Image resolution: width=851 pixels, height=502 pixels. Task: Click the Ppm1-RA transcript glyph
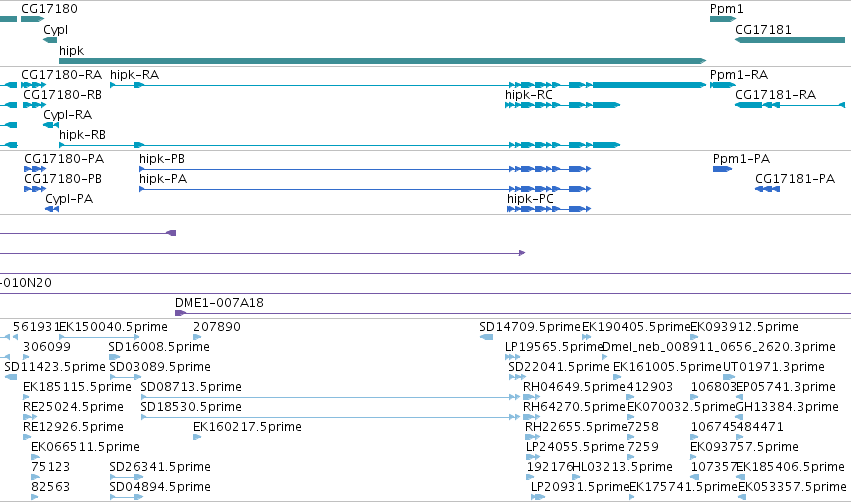(723, 85)
